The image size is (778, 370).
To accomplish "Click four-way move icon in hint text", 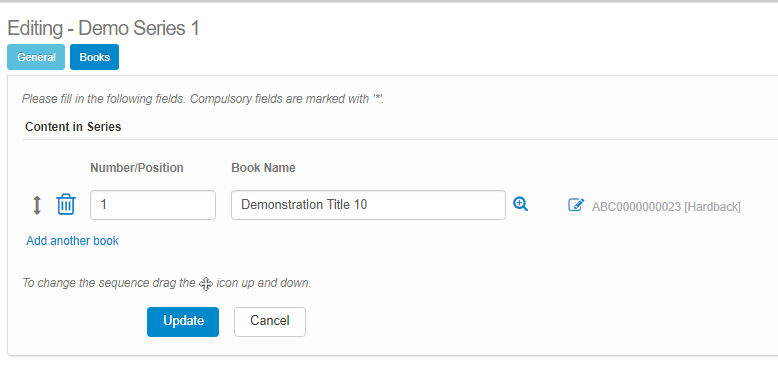I will 206,284.
